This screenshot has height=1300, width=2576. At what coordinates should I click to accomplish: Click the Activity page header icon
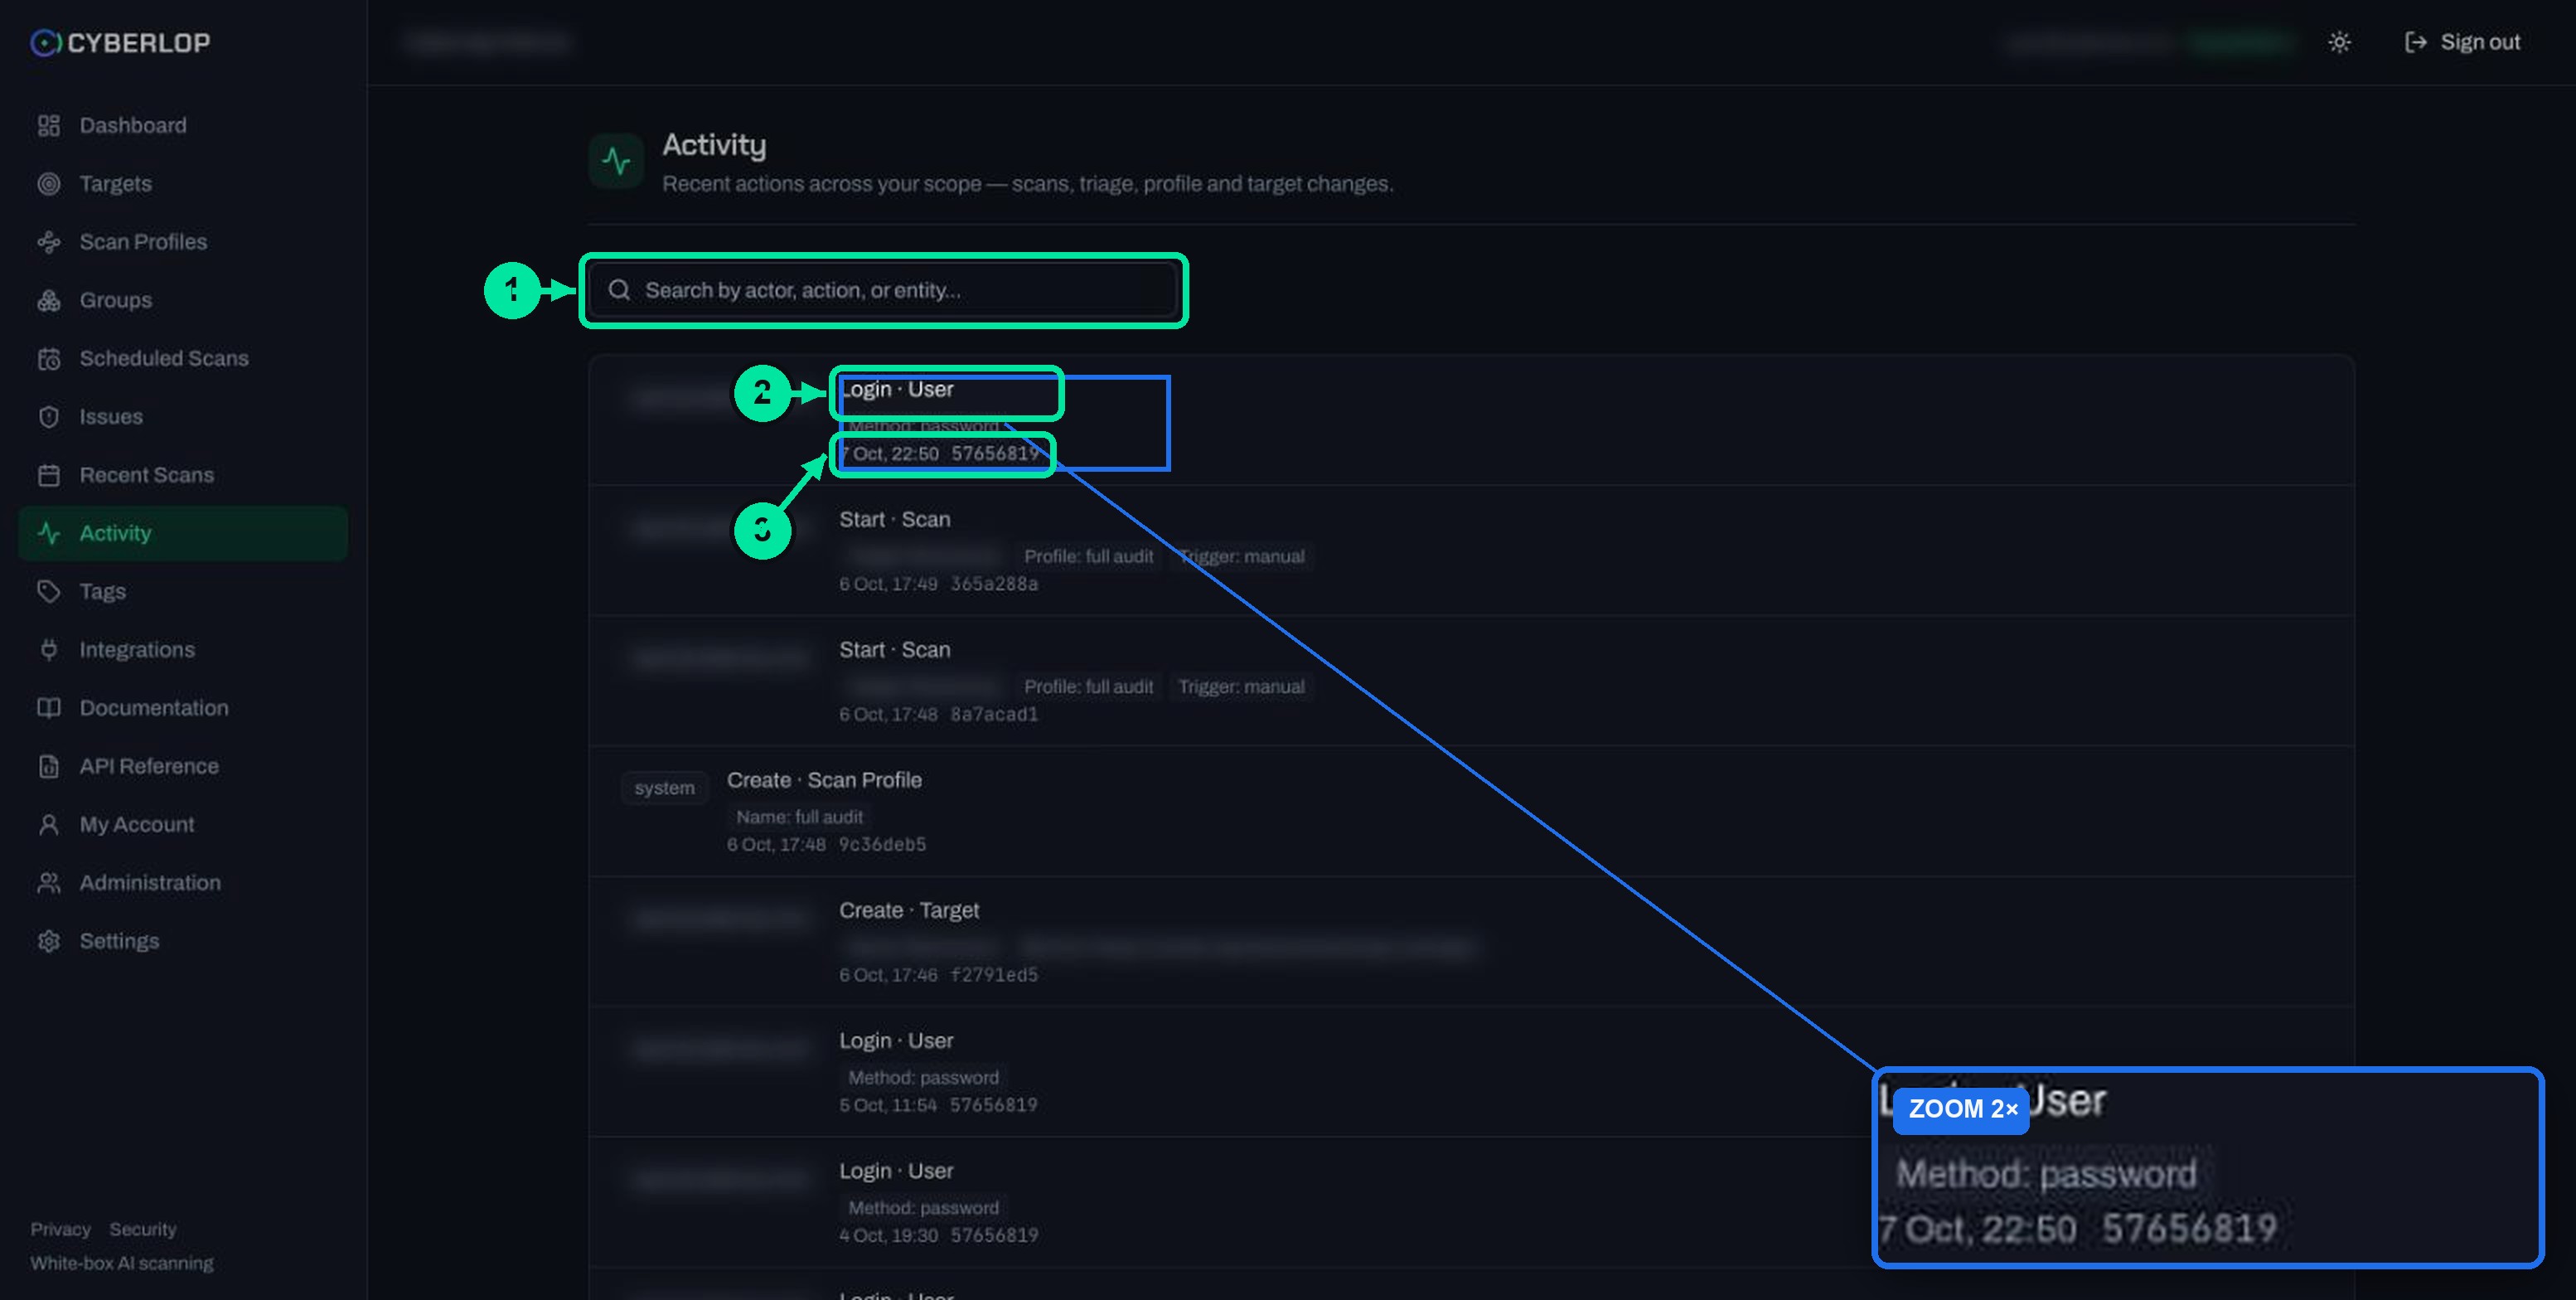tap(616, 160)
